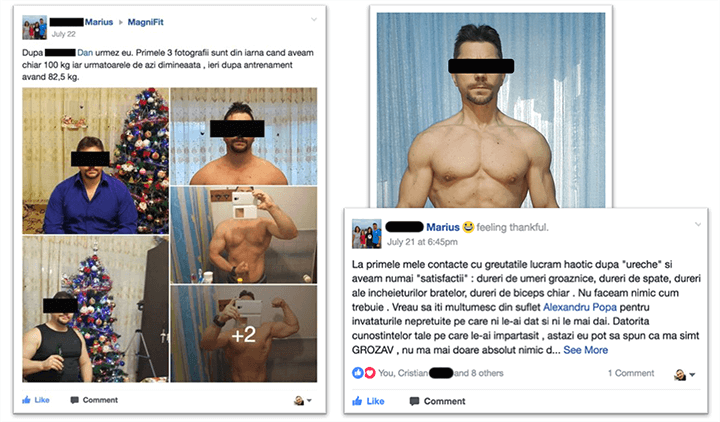Expand the post with See More

click(585, 350)
